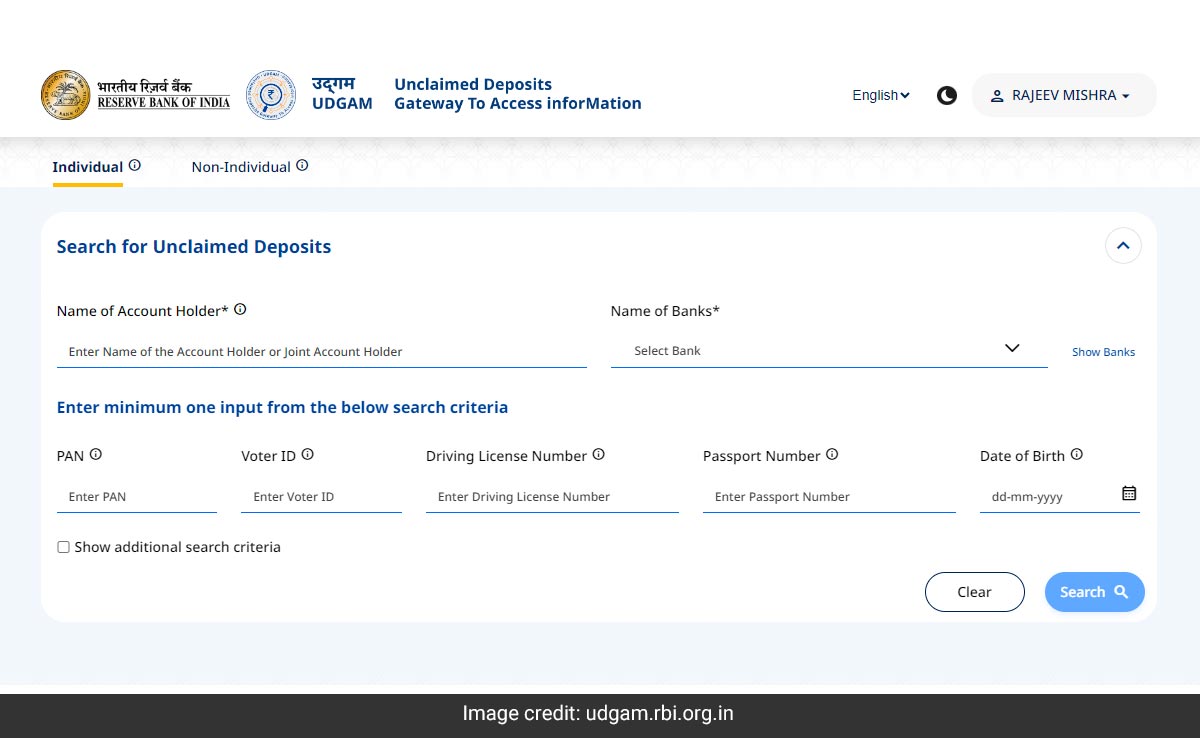Select the Individual tab
Viewport: 1200px width, 738px height.
pos(88,167)
